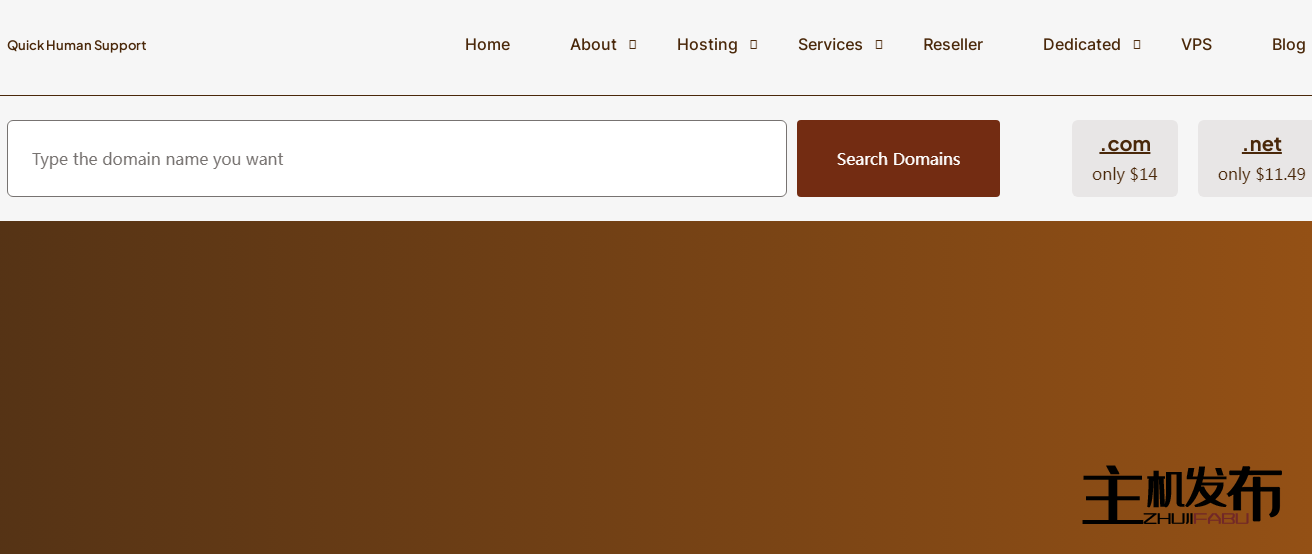Image resolution: width=1312 pixels, height=554 pixels.
Task: Focus the domain name search field
Action: pos(396,159)
